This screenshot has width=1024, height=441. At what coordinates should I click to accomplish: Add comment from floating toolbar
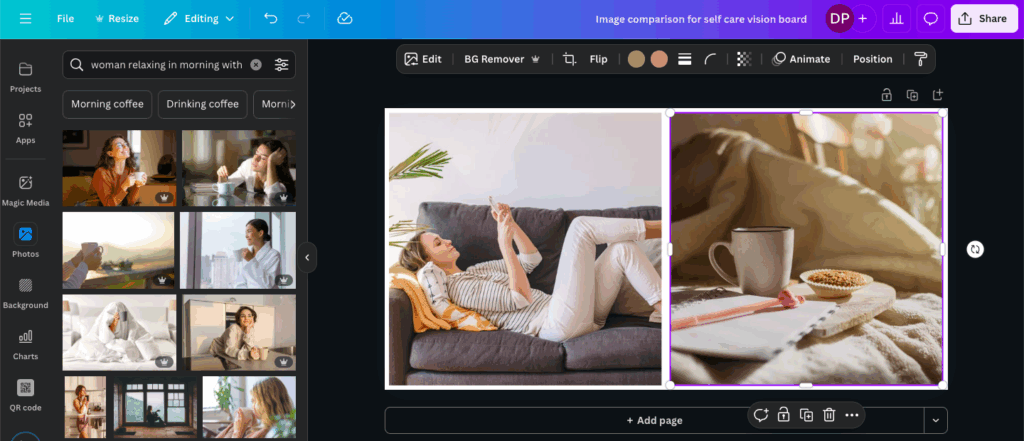point(761,415)
